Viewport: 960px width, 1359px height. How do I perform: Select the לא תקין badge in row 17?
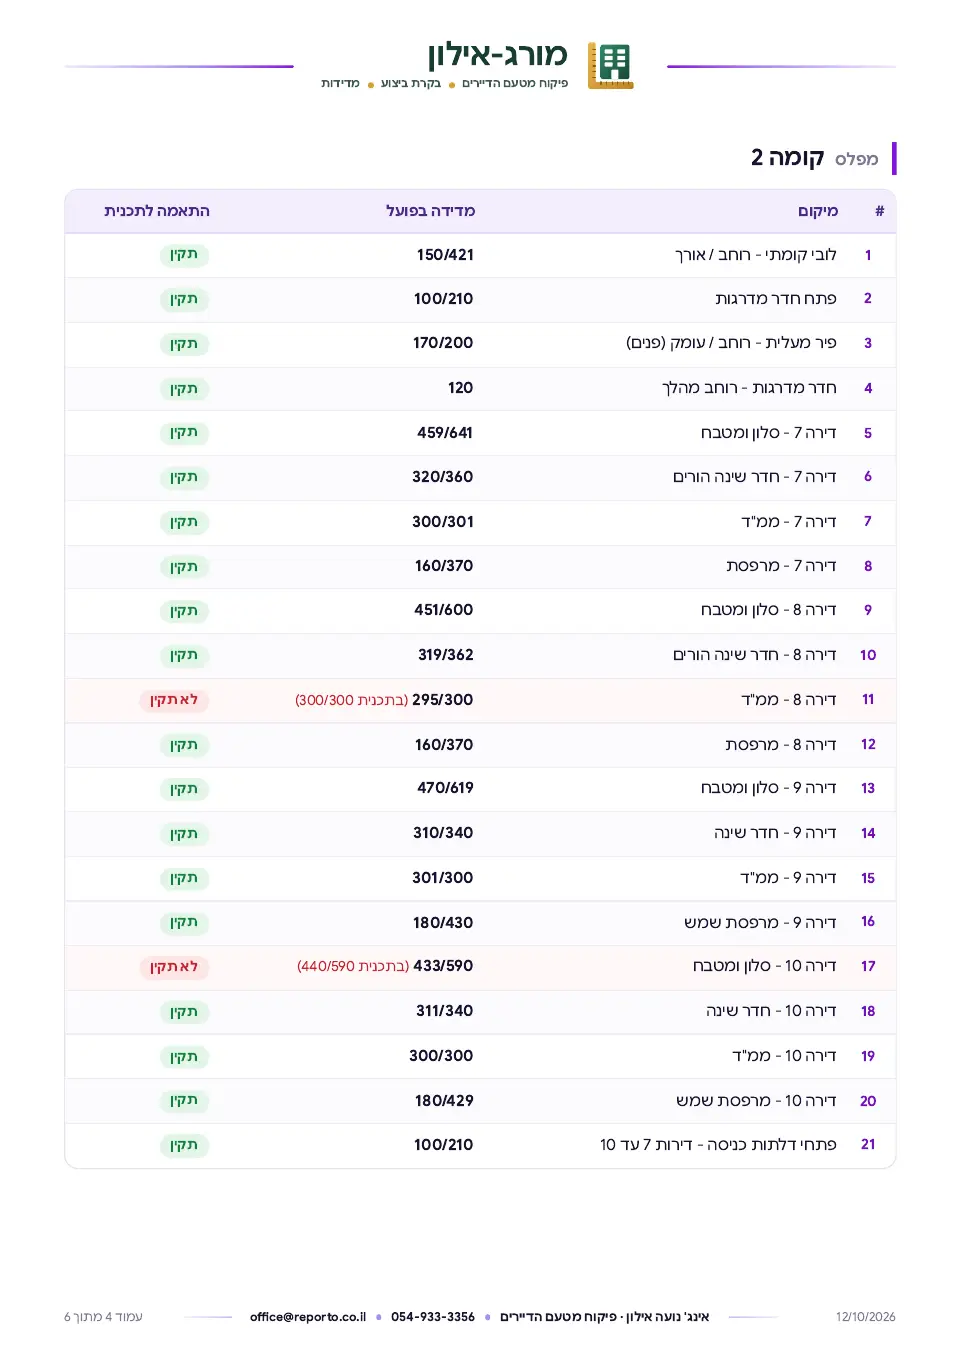coord(174,967)
